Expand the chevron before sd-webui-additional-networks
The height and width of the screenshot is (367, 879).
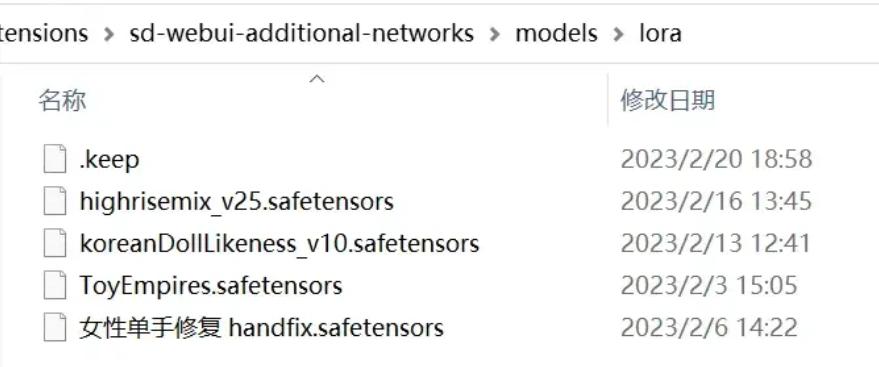point(109,35)
